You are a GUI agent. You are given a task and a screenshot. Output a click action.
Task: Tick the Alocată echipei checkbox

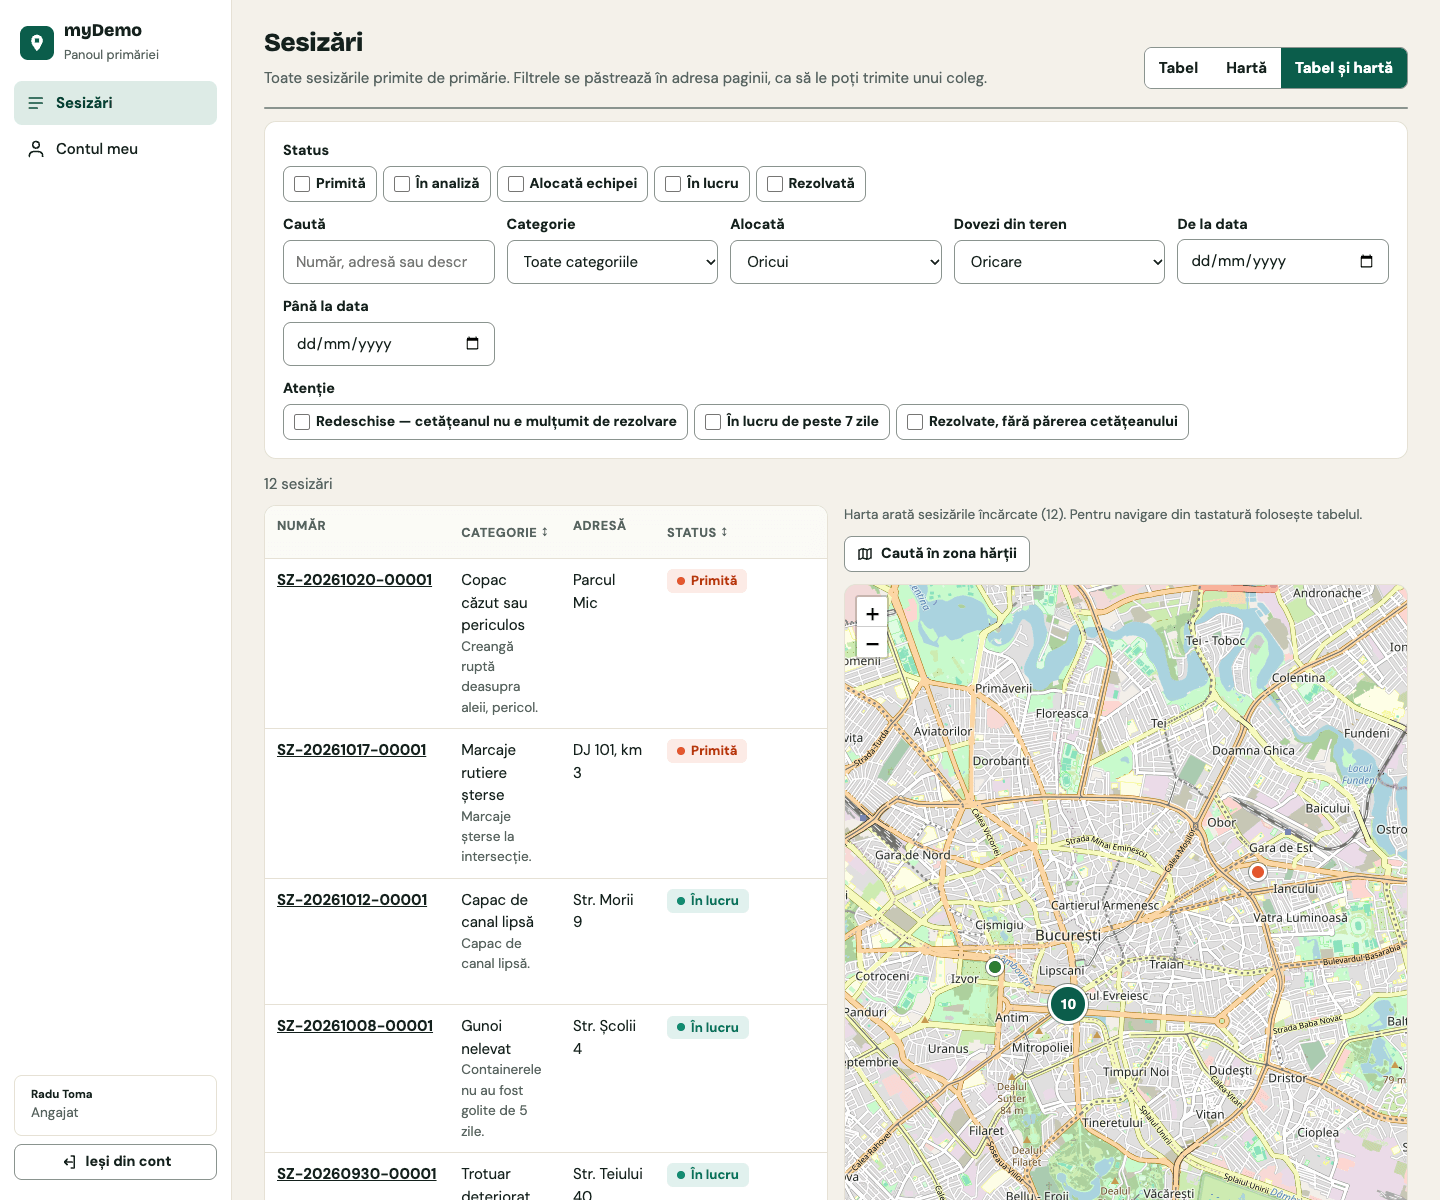pyautogui.click(x=516, y=184)
